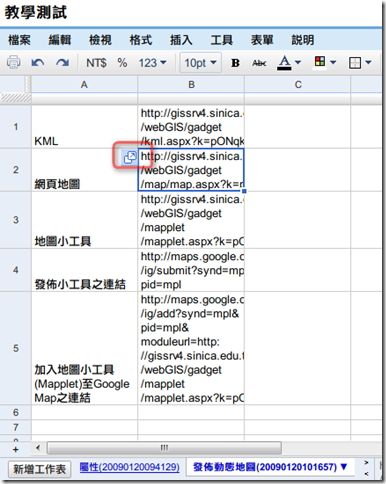Open the 說明 menu
Image resolution: width=386 pixels, height=484 pixels.
(303, 40)
